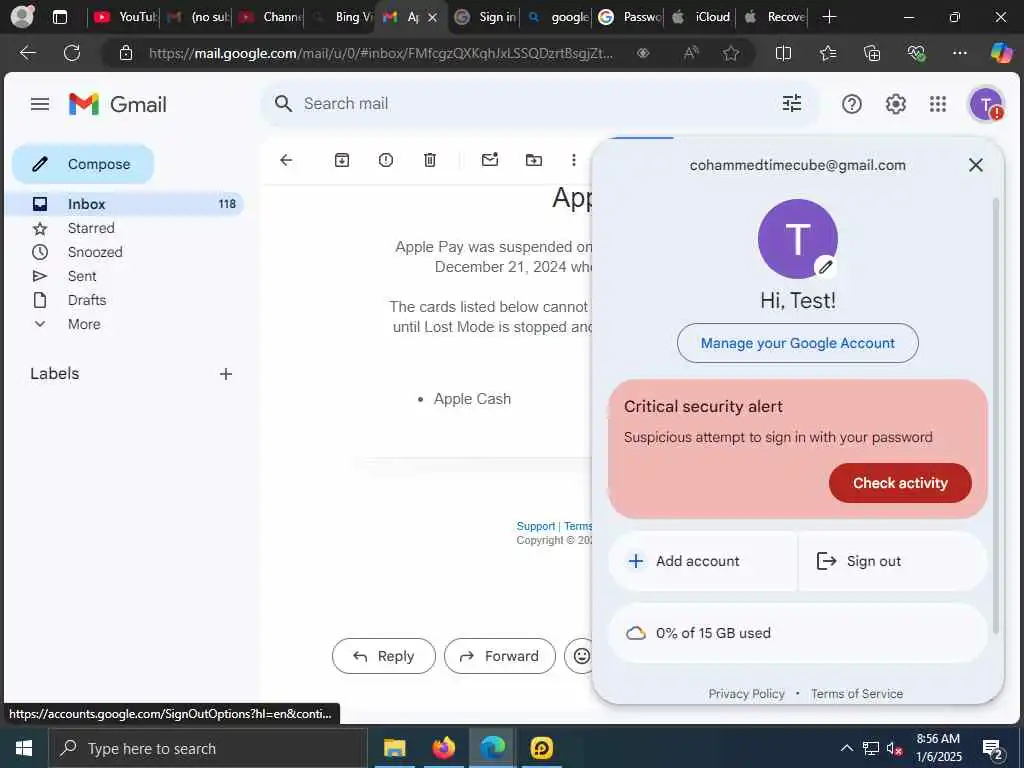
Task: Open Gmail settings gear
Action: tap(895, 104)
